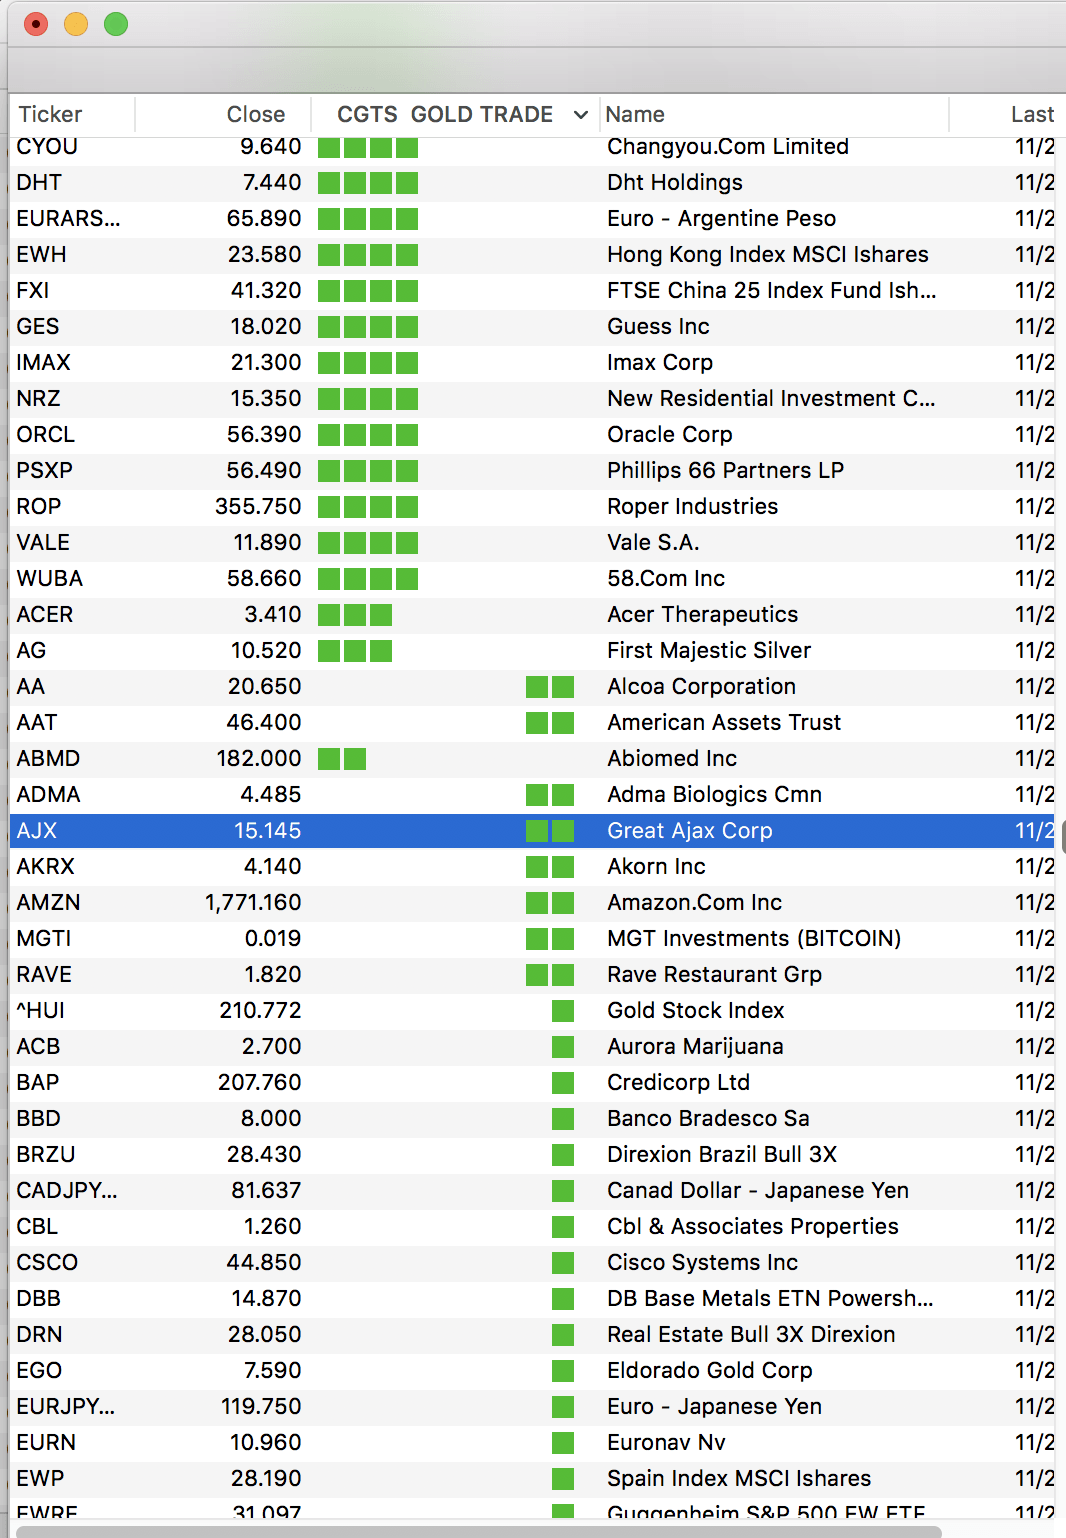Viewport: 1066px width, 1538px height.
Task: Select AMZN close value 1,771.160
Action: pyautogui.click(x=253, y=903)
